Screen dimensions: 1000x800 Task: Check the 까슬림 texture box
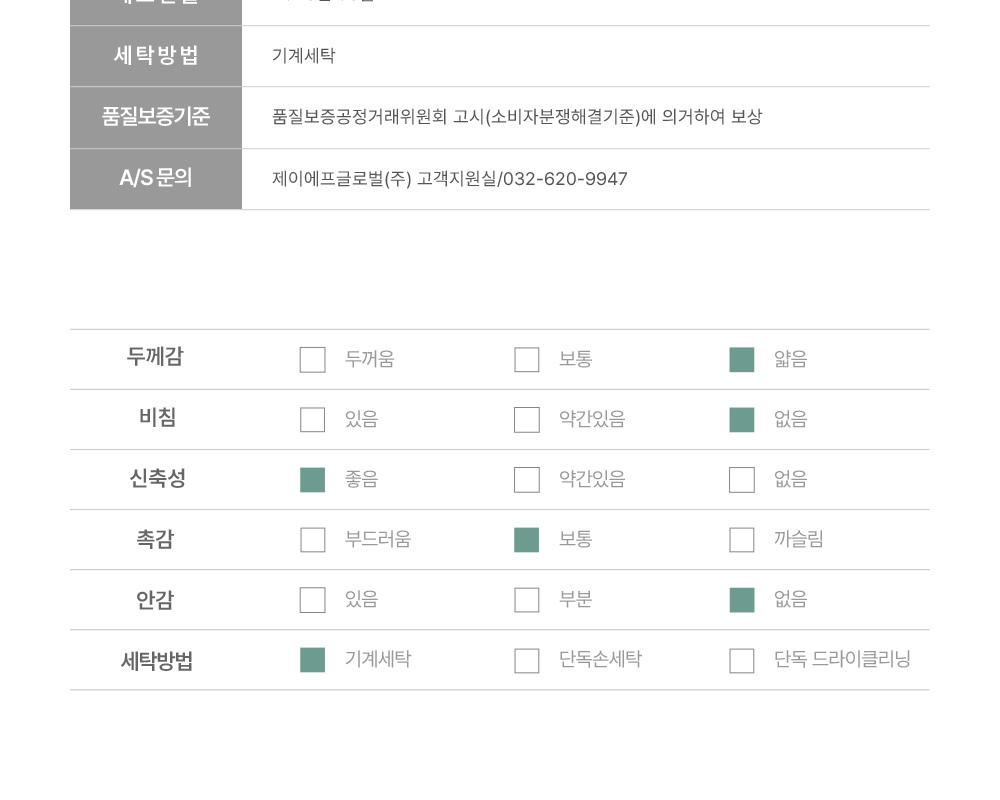[x=742, y=540]
